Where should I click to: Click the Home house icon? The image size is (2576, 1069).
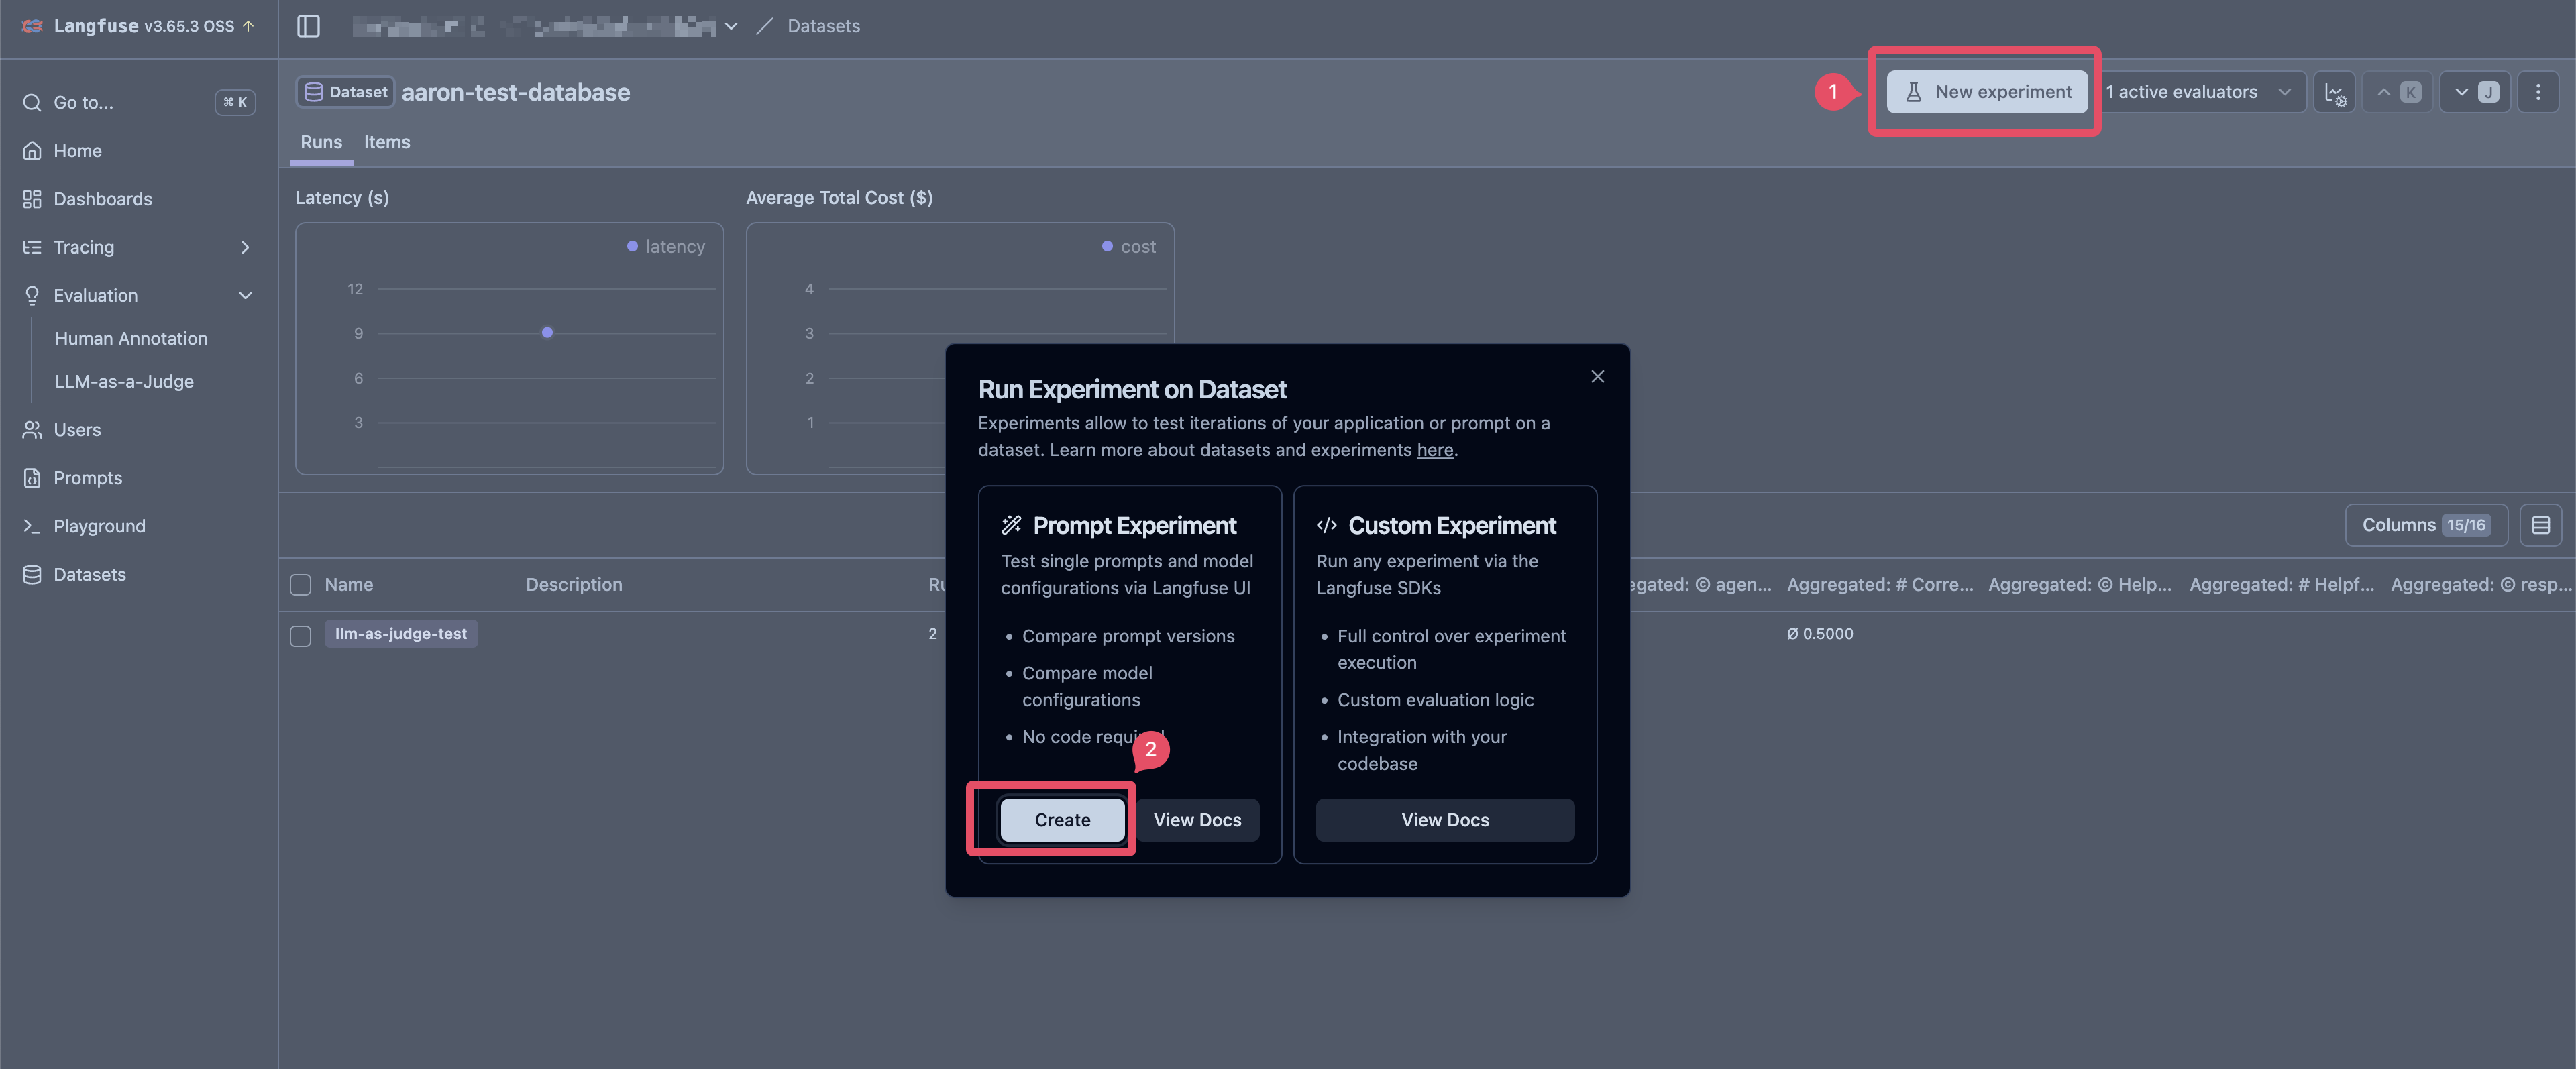(x=32, y=151)
